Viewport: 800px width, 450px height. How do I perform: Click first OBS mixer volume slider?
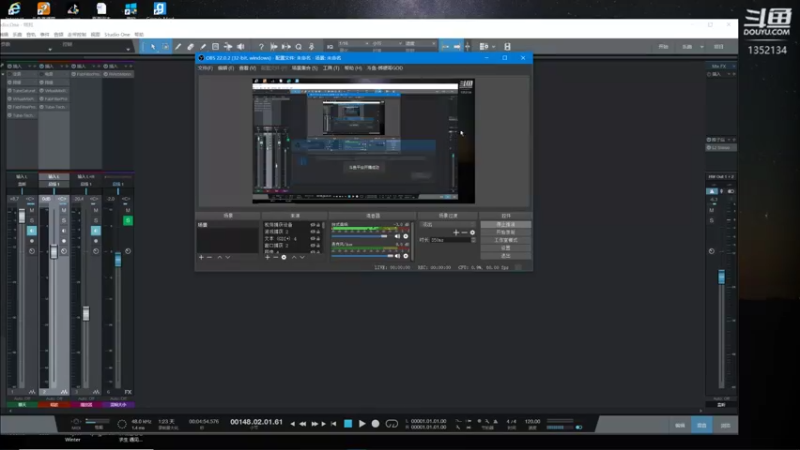(x=361, y=236)
